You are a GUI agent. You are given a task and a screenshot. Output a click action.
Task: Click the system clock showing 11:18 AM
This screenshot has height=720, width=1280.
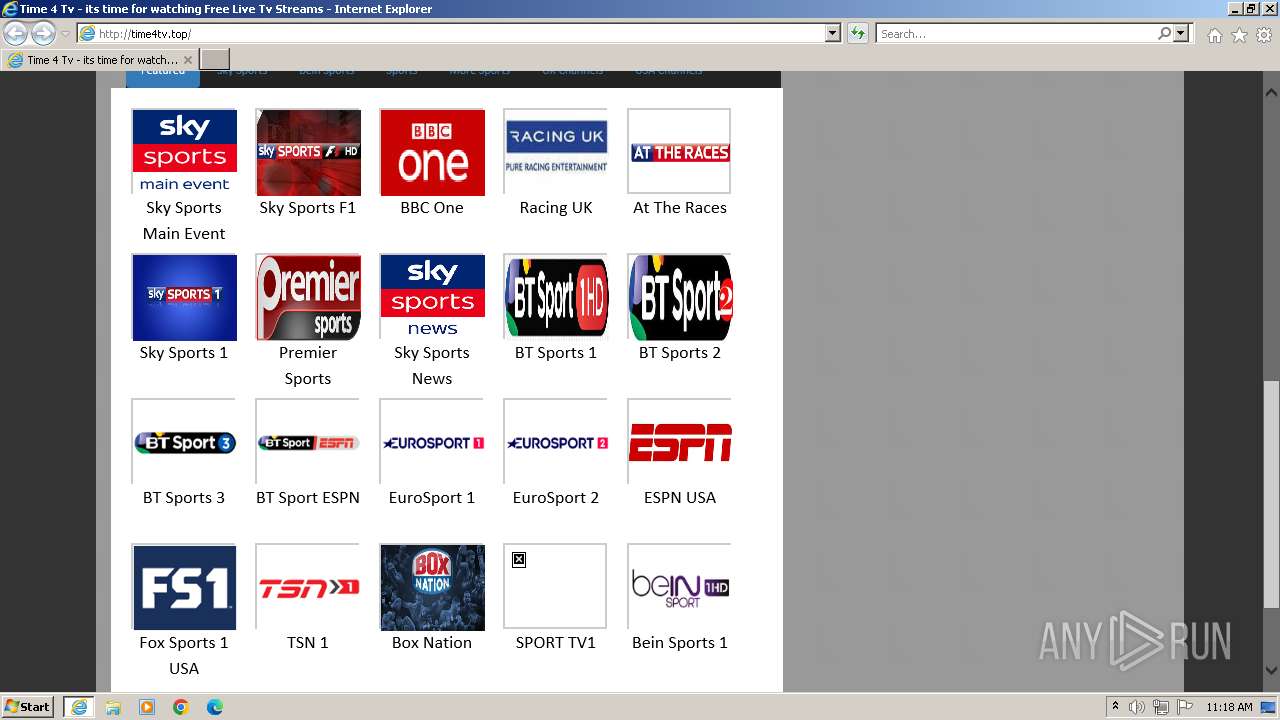pos(1229,707)
